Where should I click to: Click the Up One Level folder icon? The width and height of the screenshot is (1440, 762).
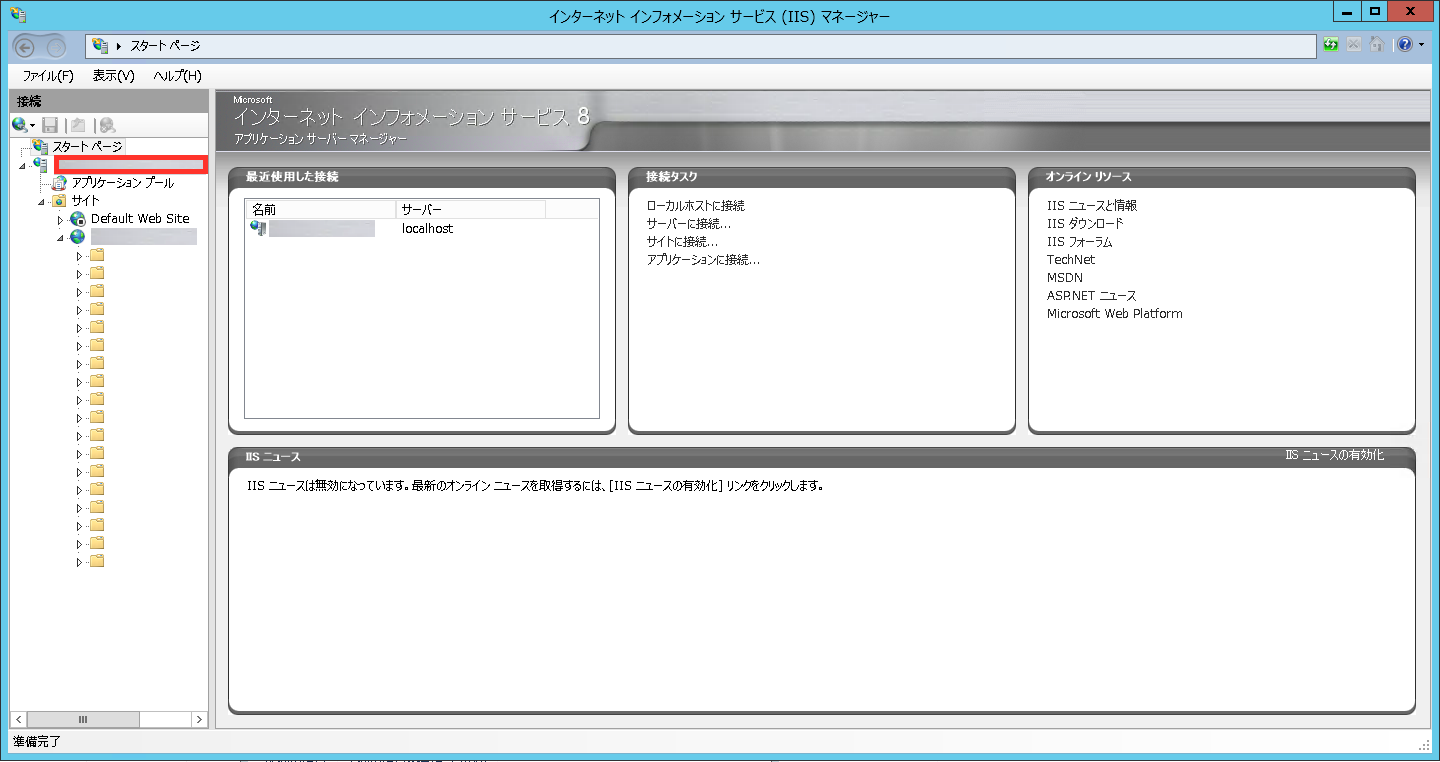pos(78,125)
